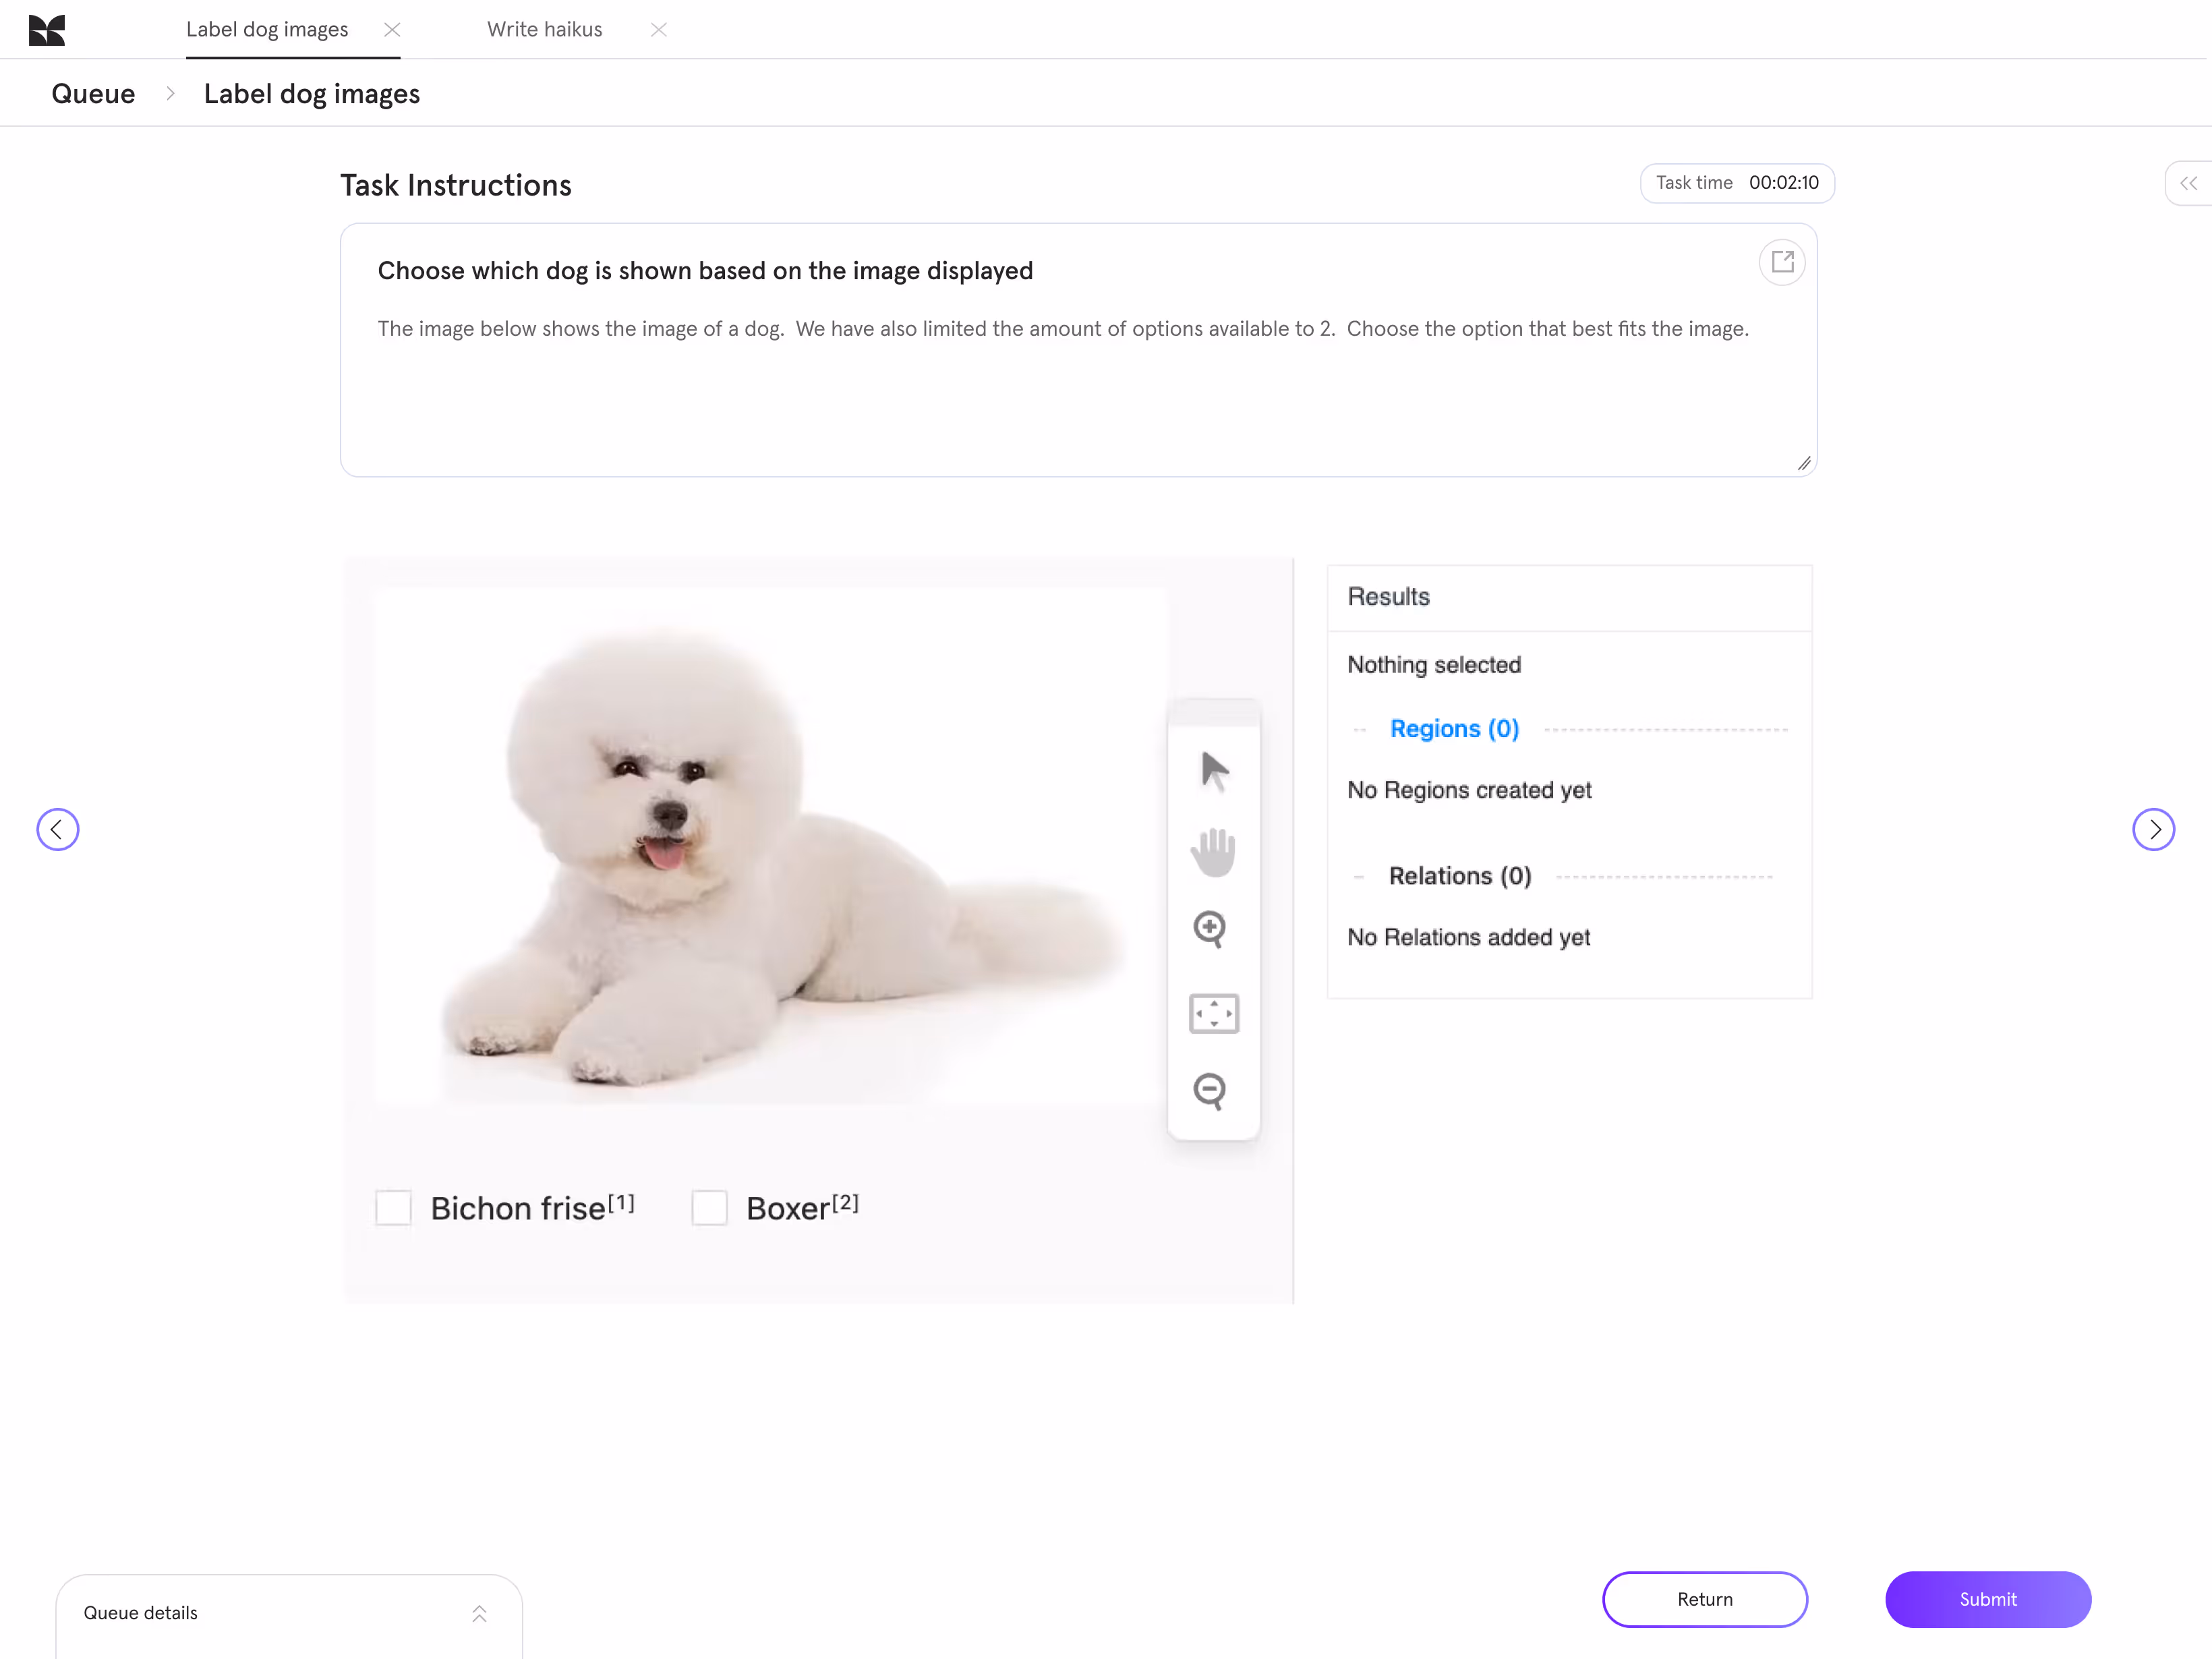The width and height of the screenshot is (2212, 1659).
Task: Activate the hand pan tool
Action: [x=1213, y=852]
